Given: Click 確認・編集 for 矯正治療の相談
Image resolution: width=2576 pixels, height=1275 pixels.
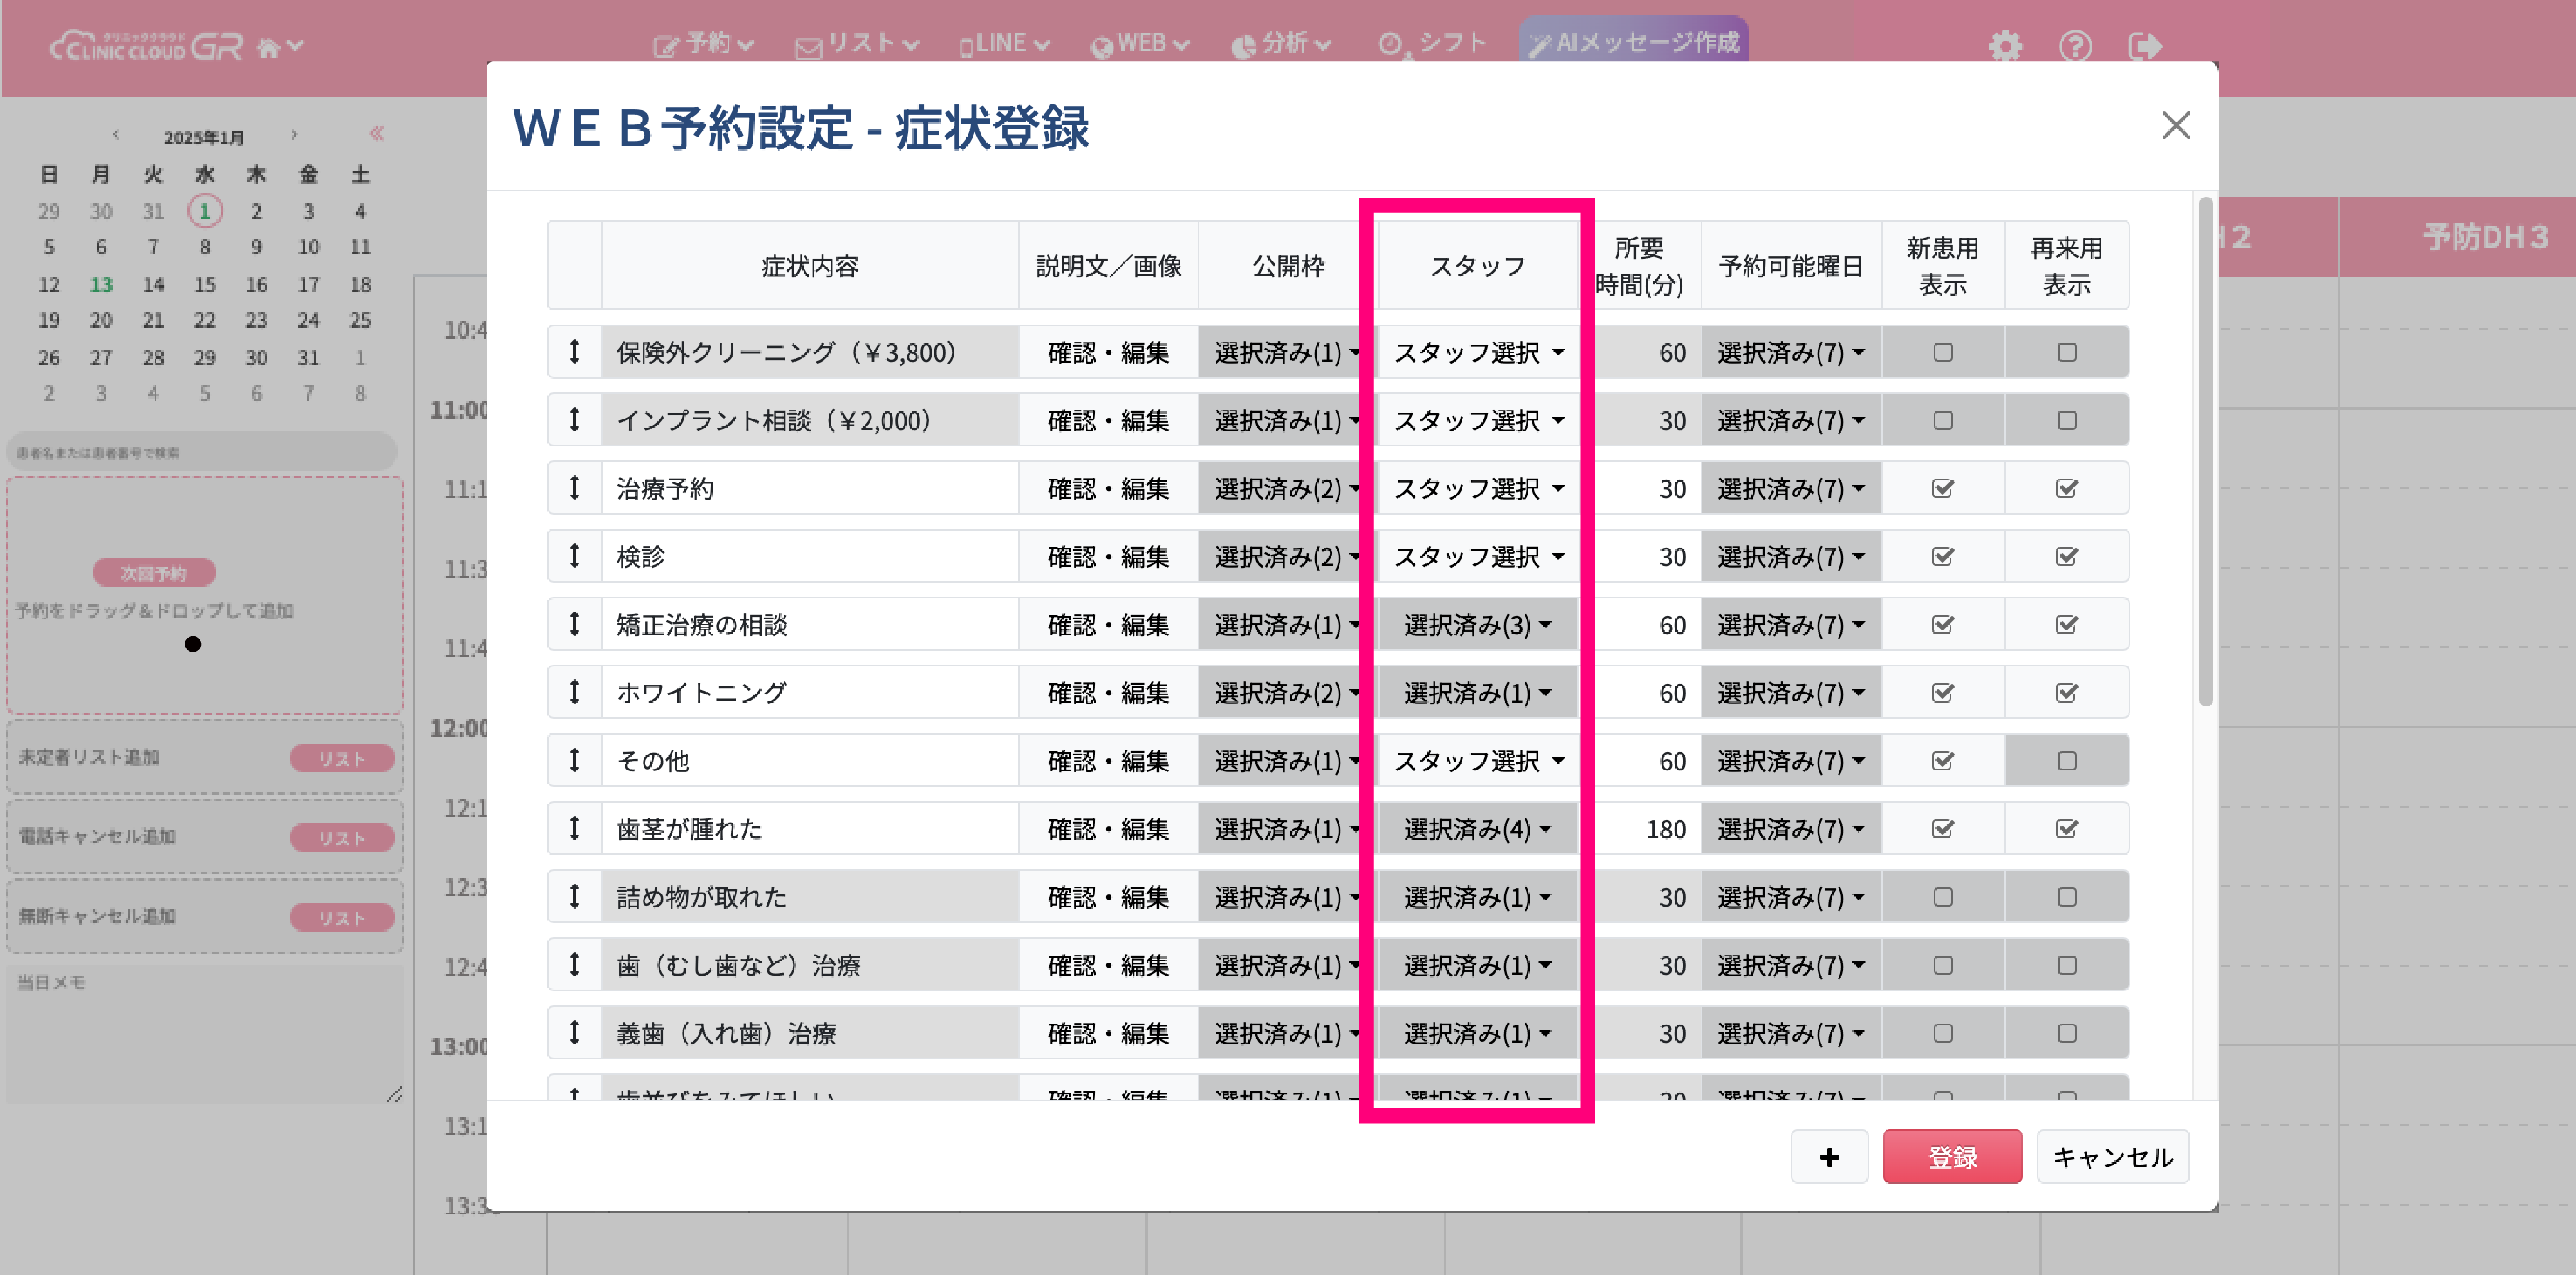Looking at the screenshot, I should tap(1108, 625).
